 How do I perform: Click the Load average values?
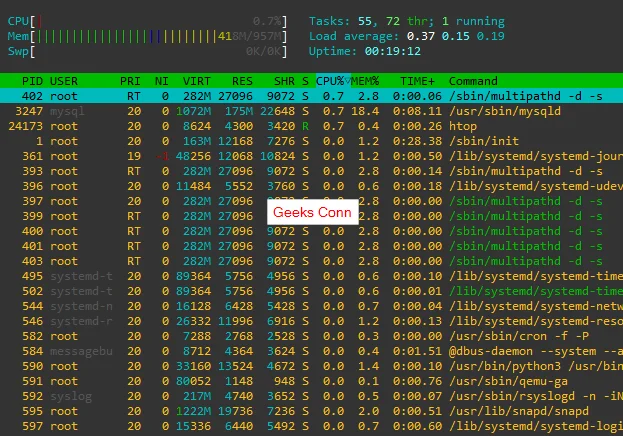point(455,36)
